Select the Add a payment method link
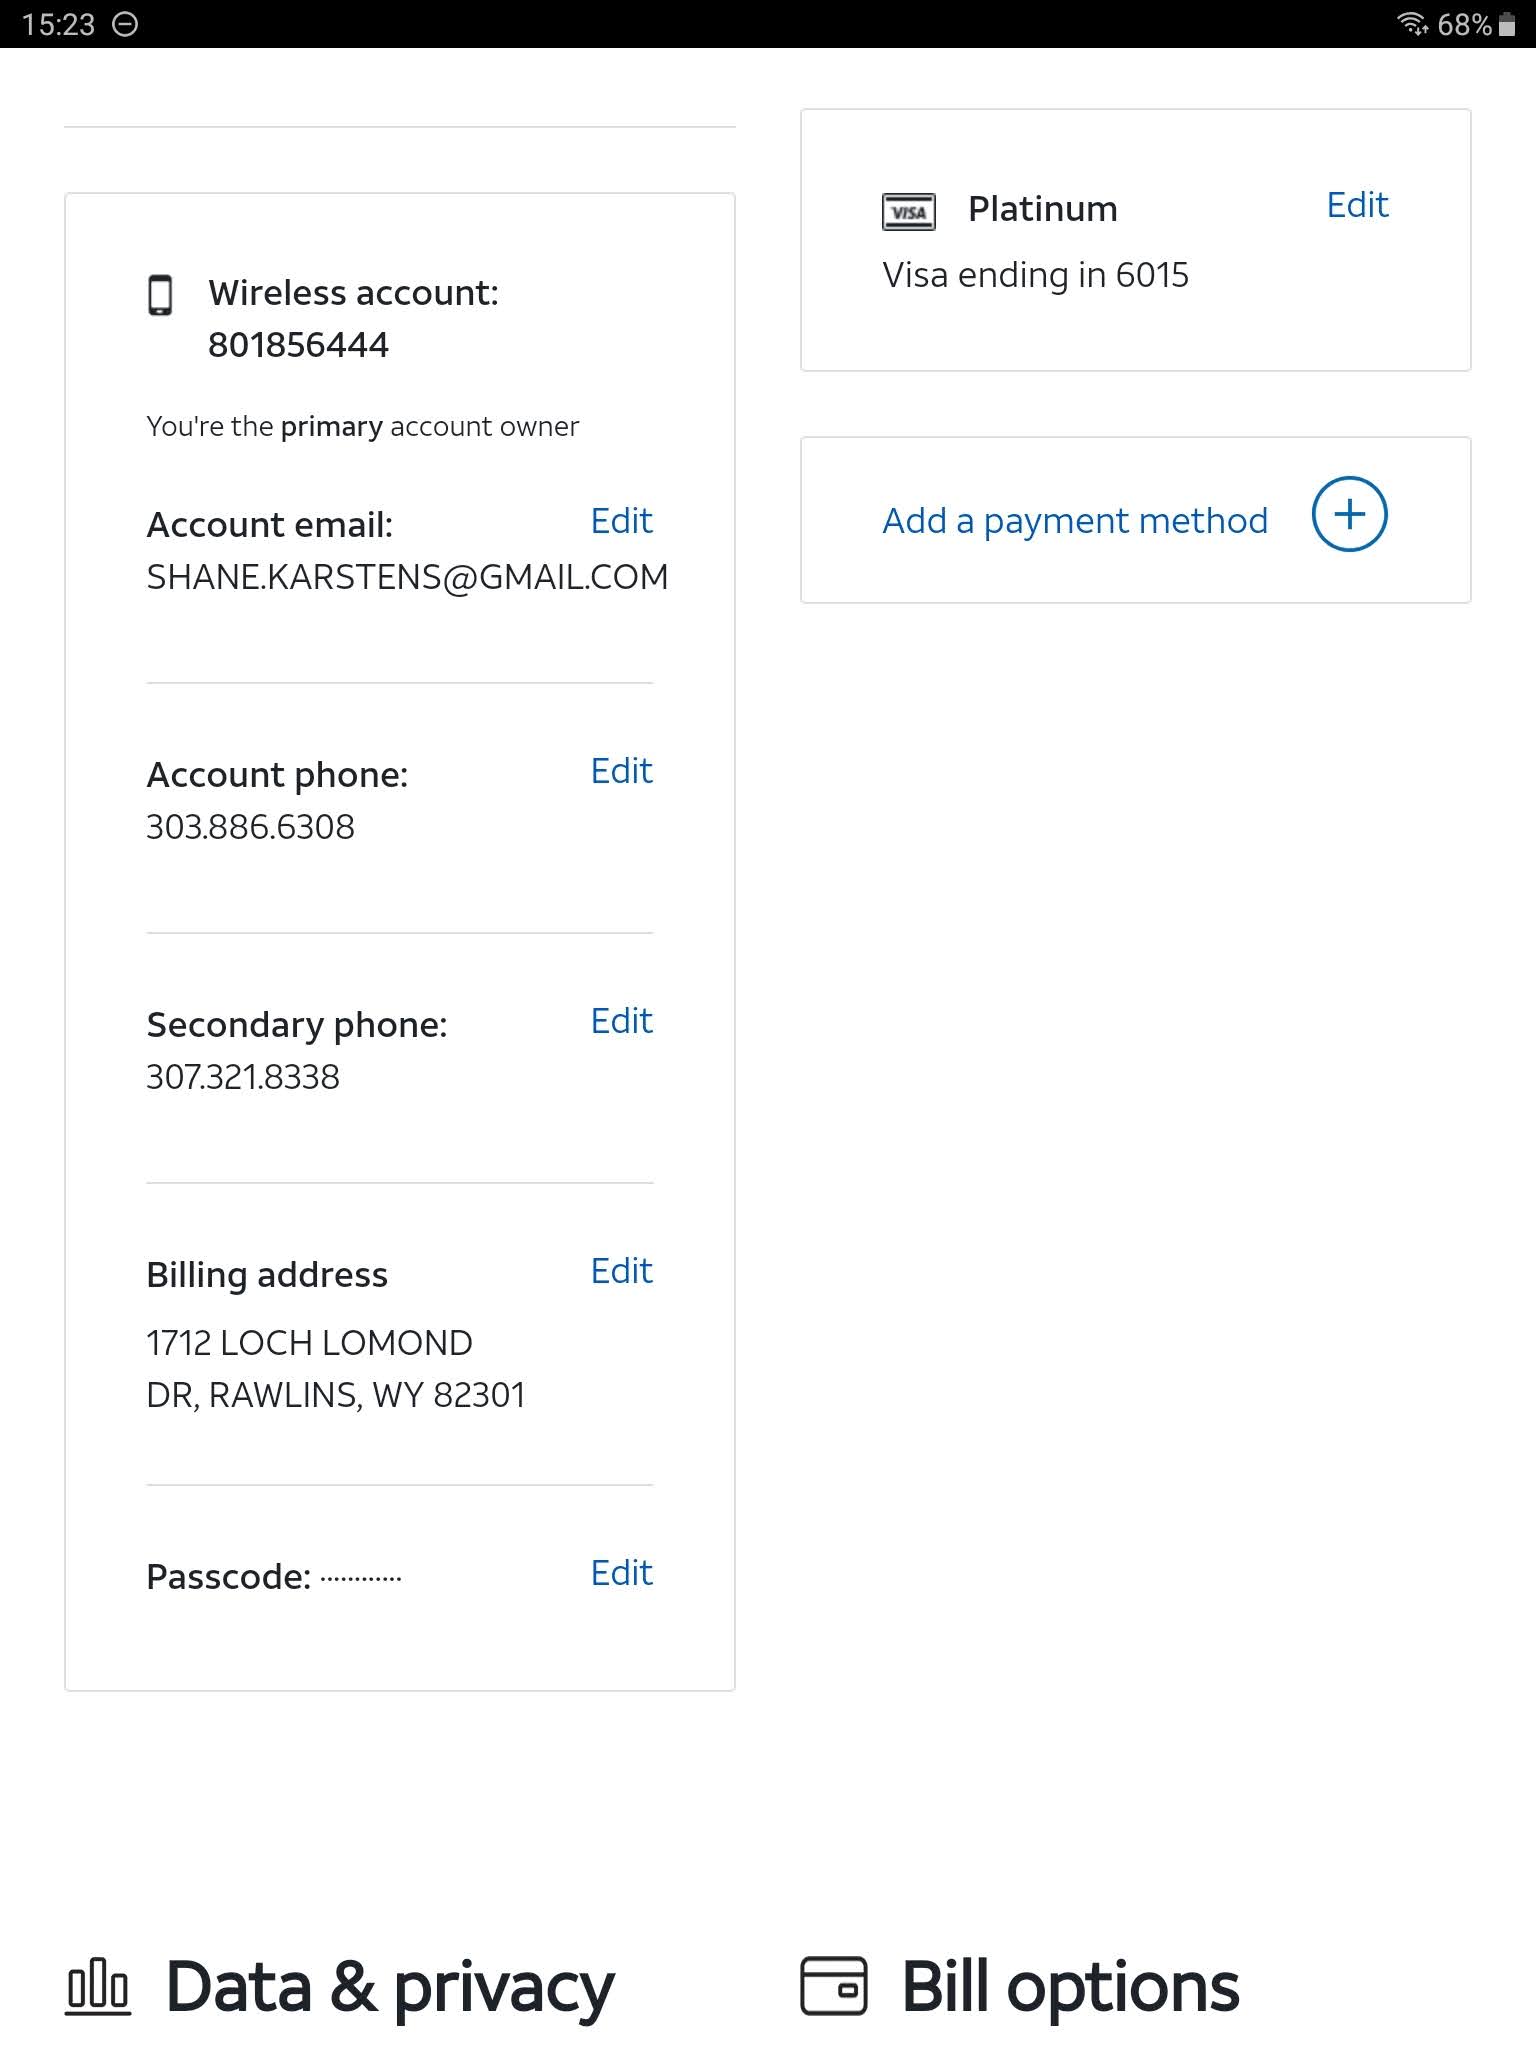1536x2048 pixels. [1074, 521]
